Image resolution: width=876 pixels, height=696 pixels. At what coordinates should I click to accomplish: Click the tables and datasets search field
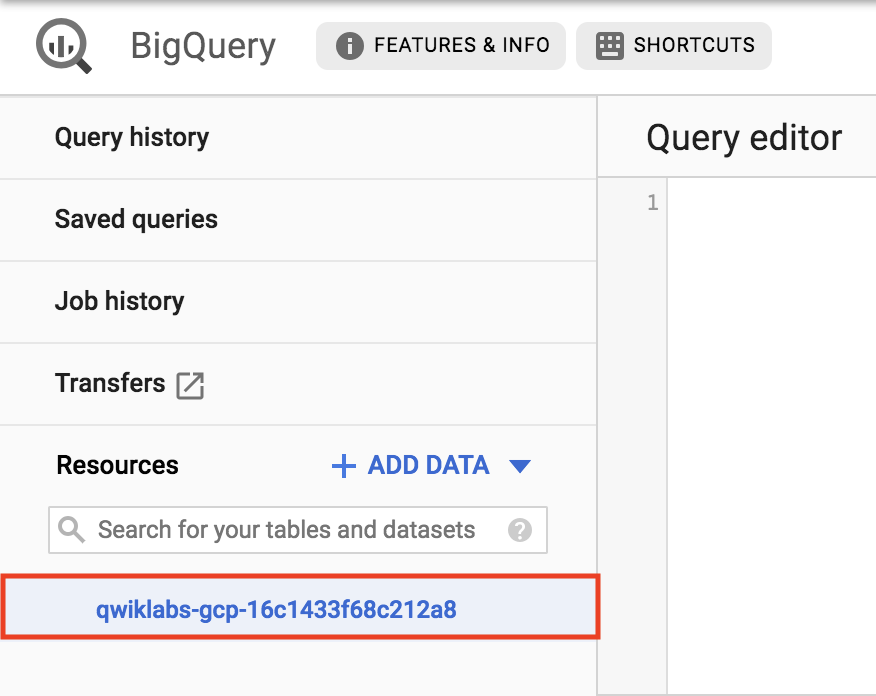298,530
